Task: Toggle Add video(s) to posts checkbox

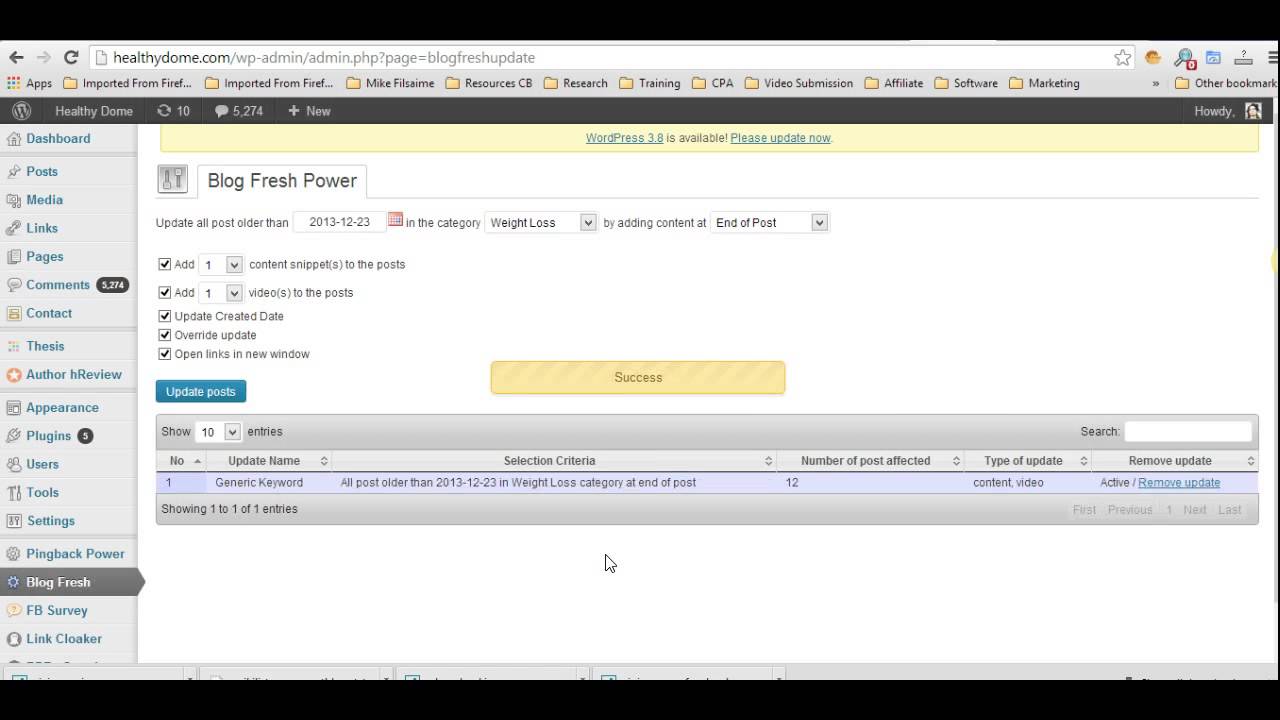Action: [x=165, y=292]
